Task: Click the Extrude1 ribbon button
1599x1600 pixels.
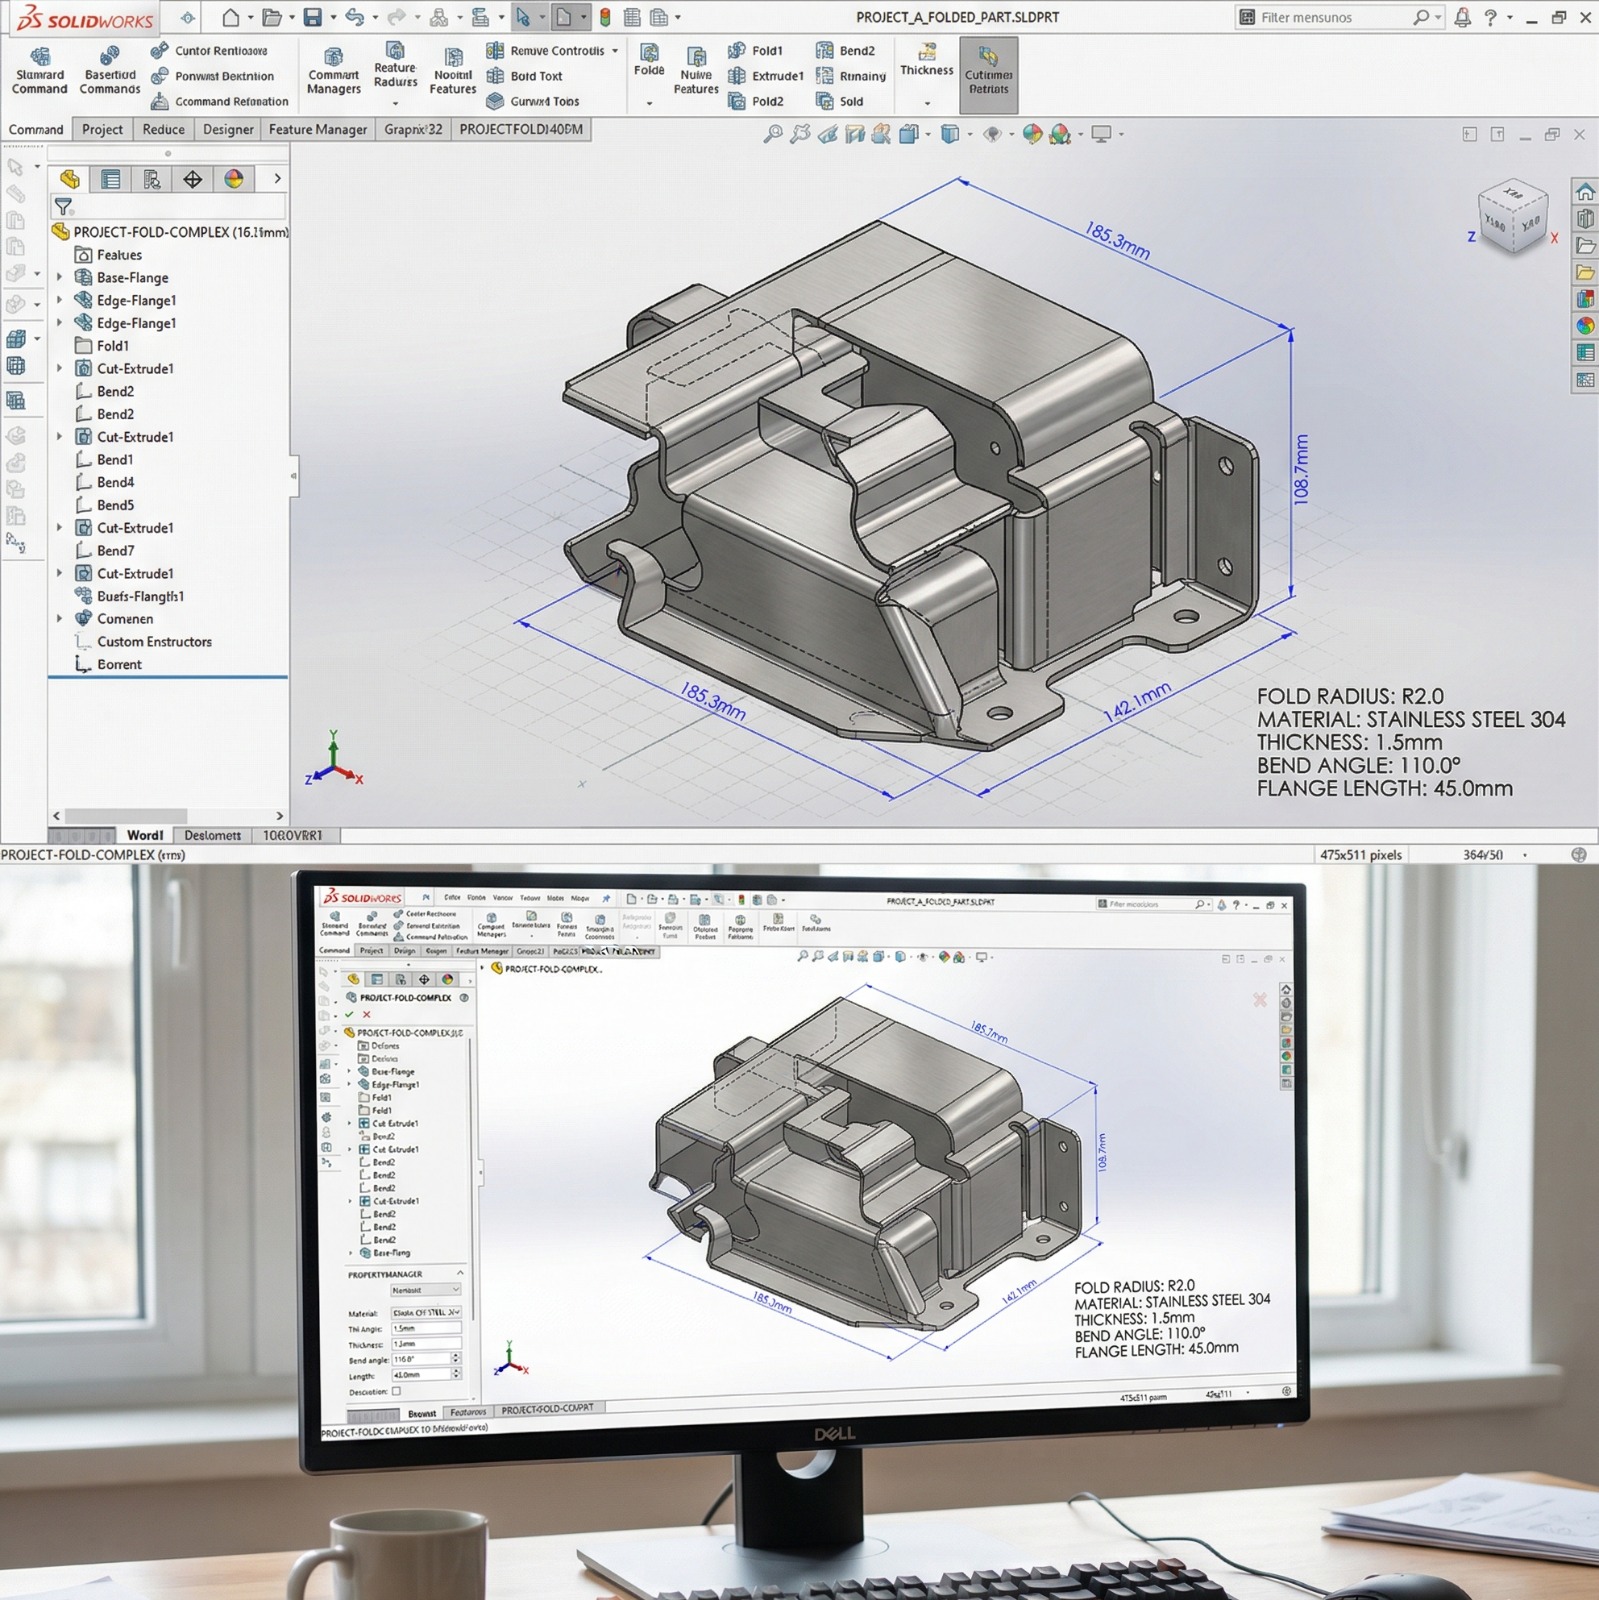Action: tap(766, 76)
